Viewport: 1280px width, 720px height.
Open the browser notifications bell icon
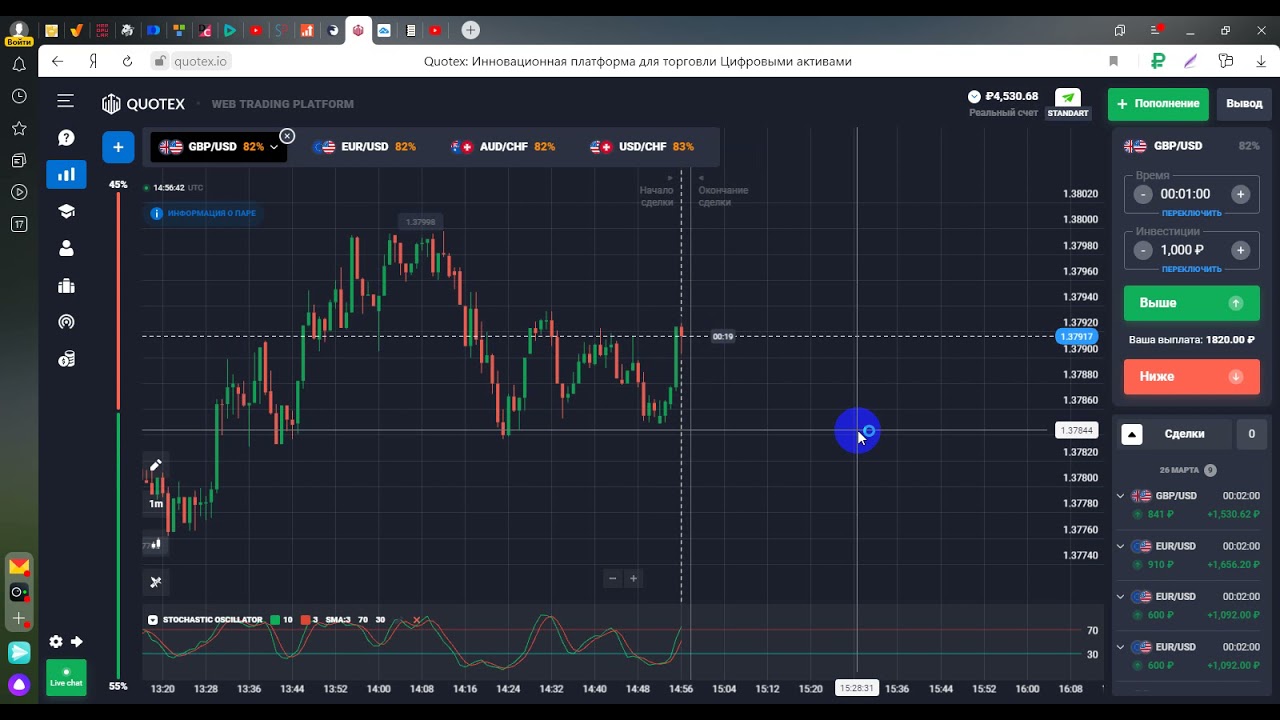tap(18, 65)
